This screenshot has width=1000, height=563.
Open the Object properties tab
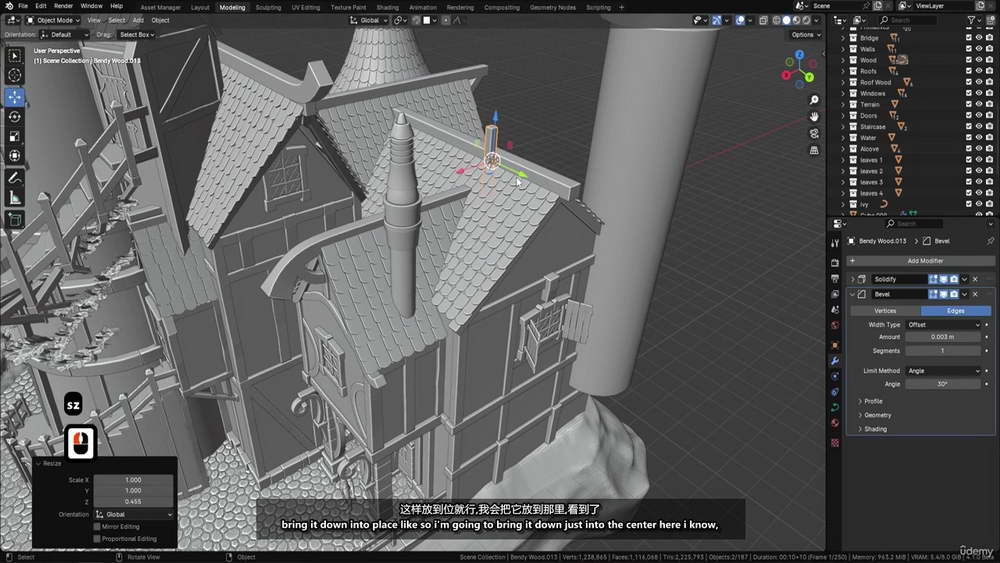coord(835,345)
